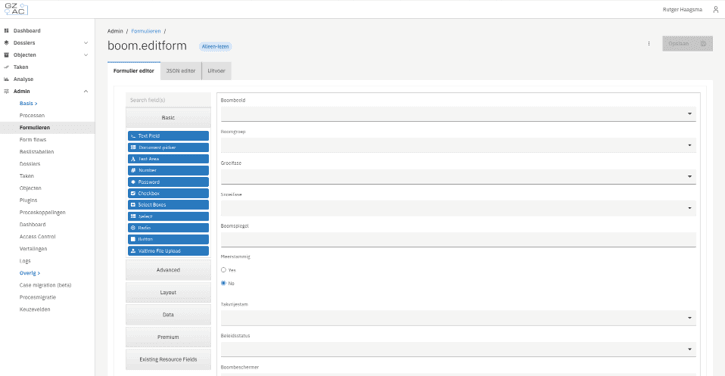Open the Beleidsstatus dropdown

point(458,349)
